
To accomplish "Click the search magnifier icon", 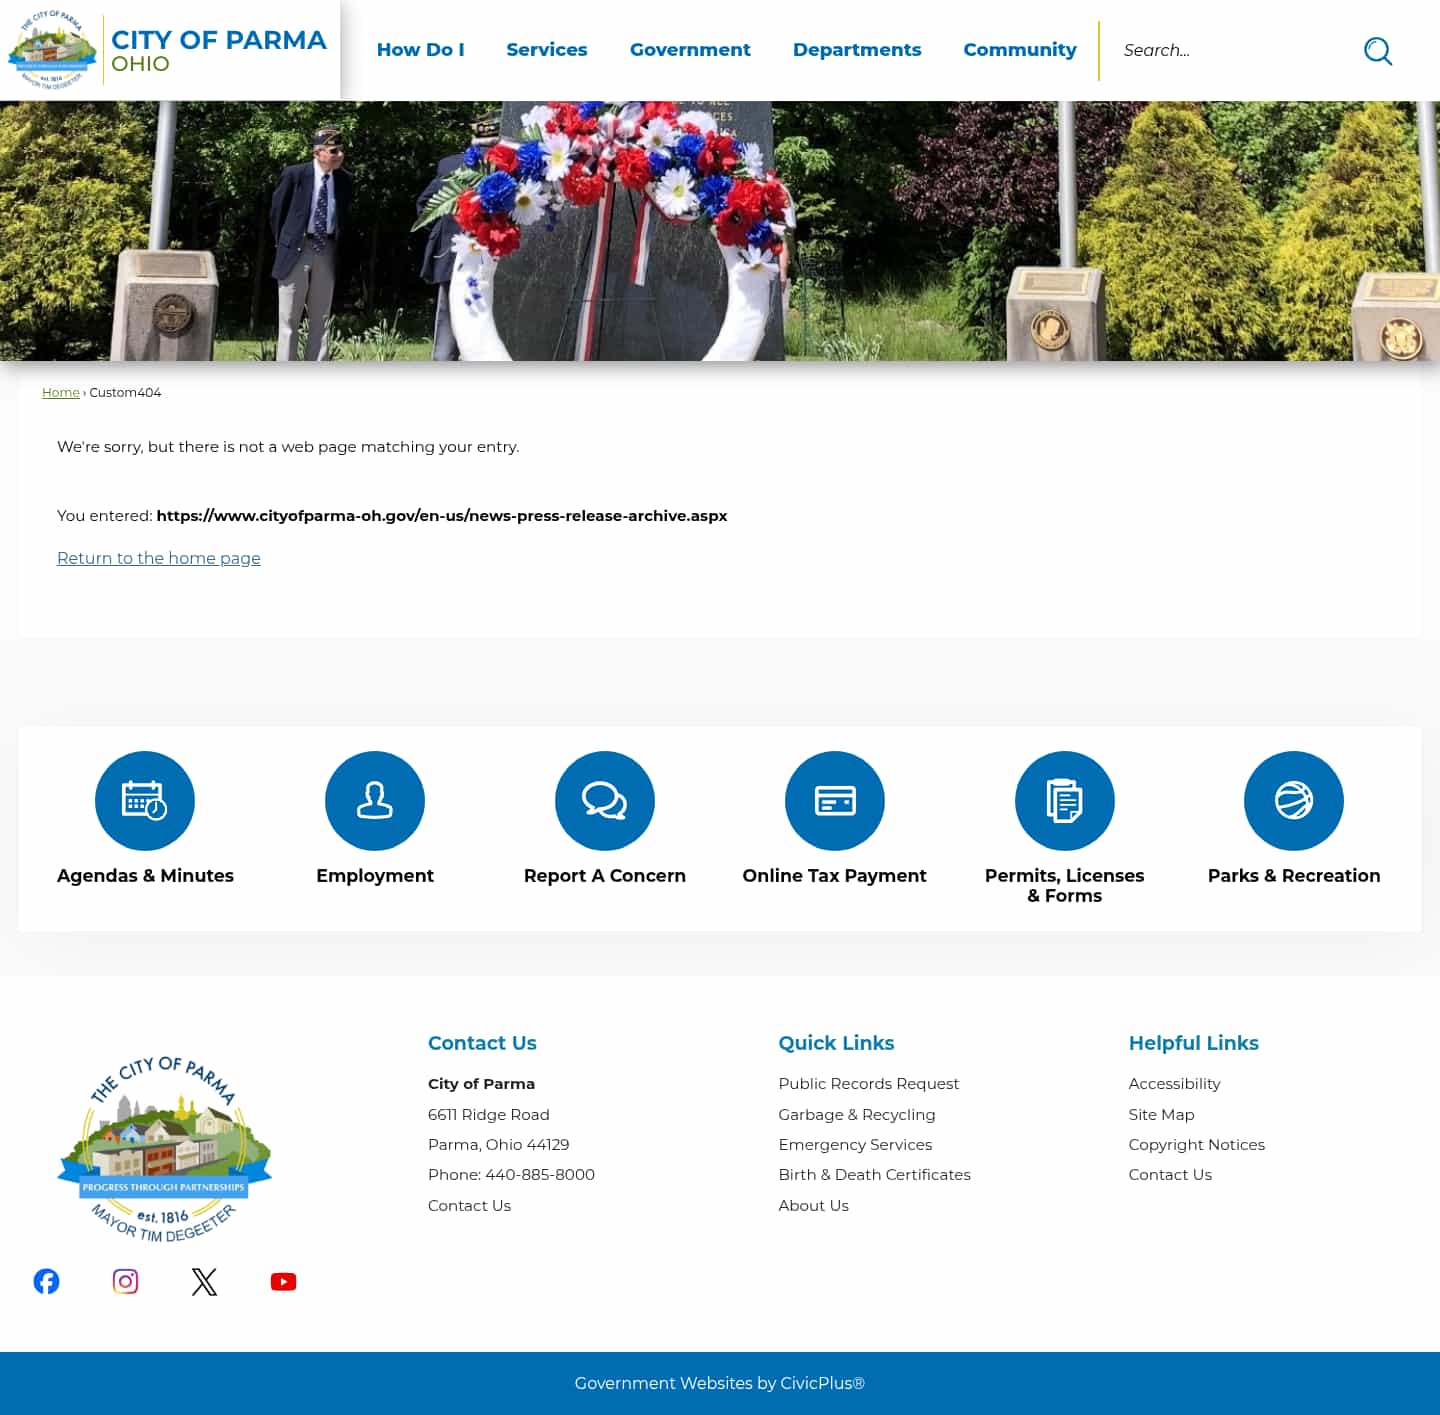I will [x=1378, y=51].
